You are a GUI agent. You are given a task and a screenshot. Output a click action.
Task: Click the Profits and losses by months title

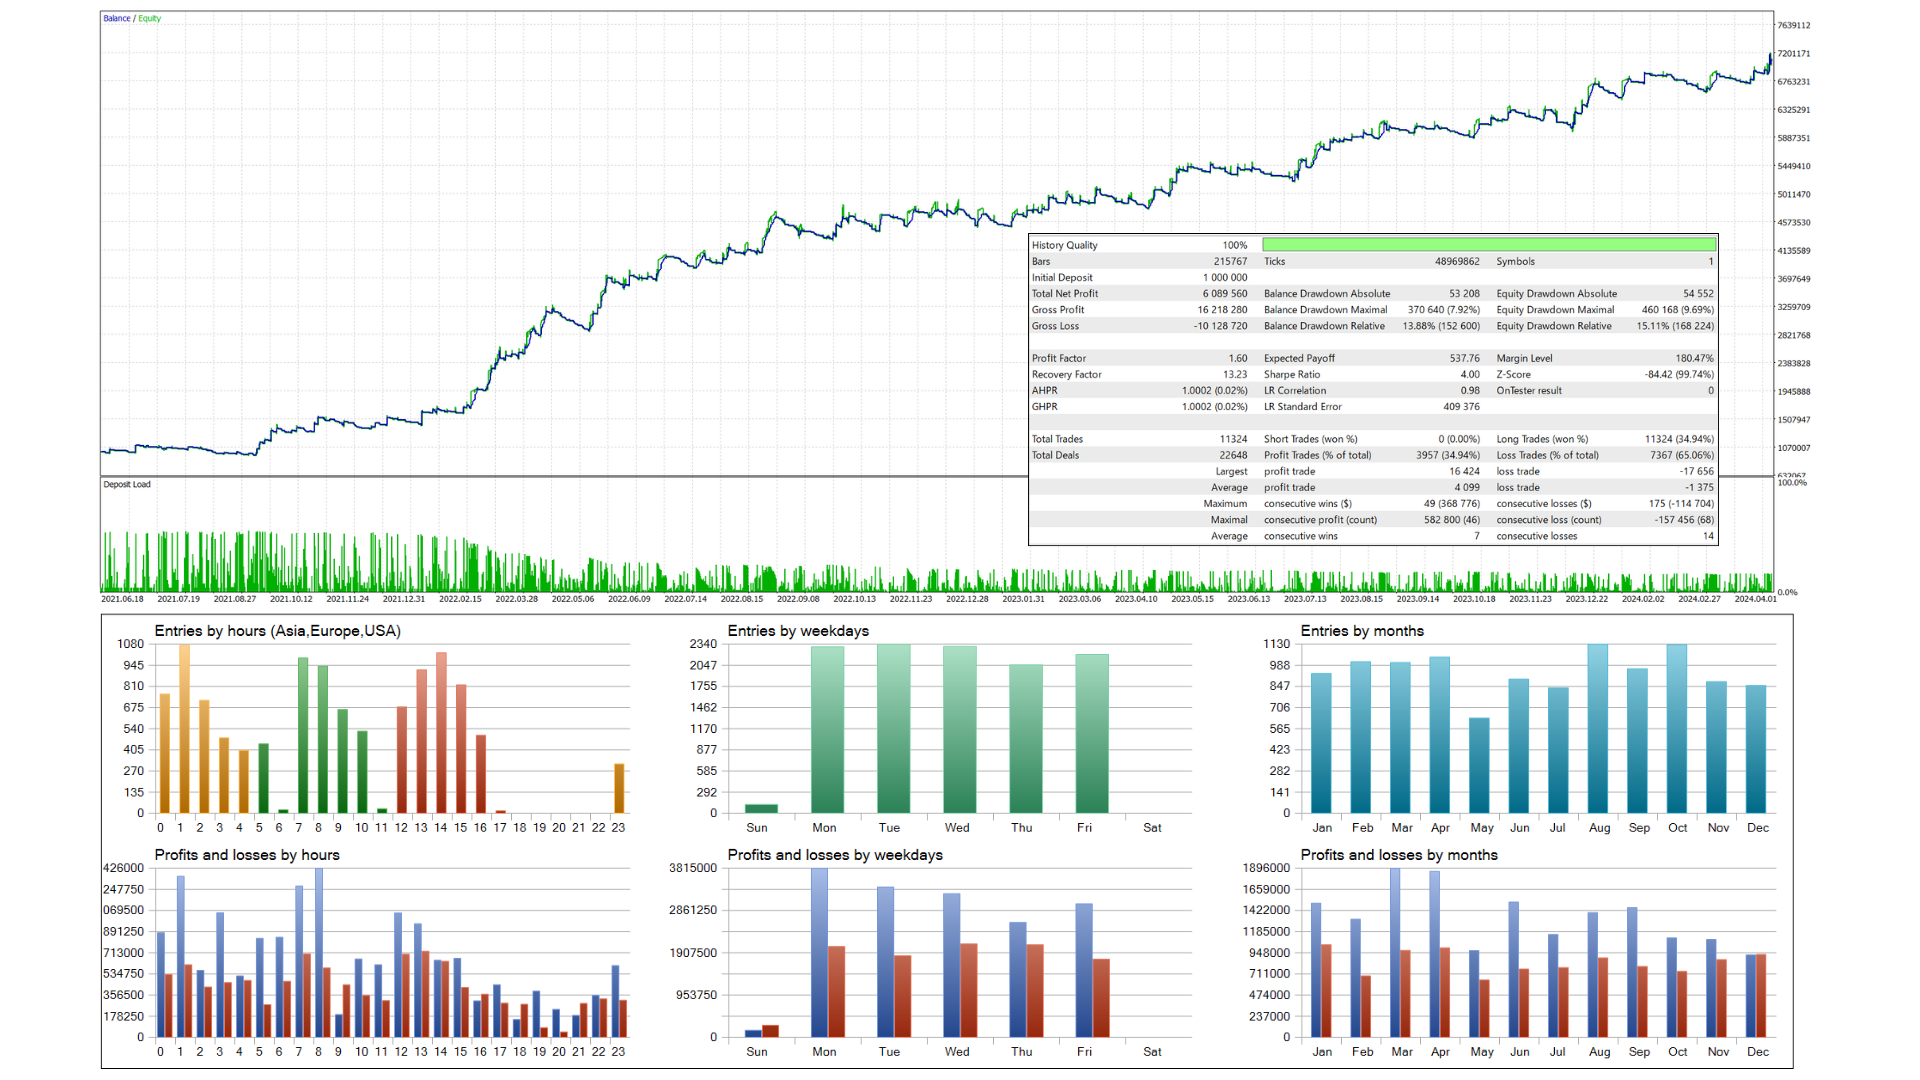point(1398,855)
